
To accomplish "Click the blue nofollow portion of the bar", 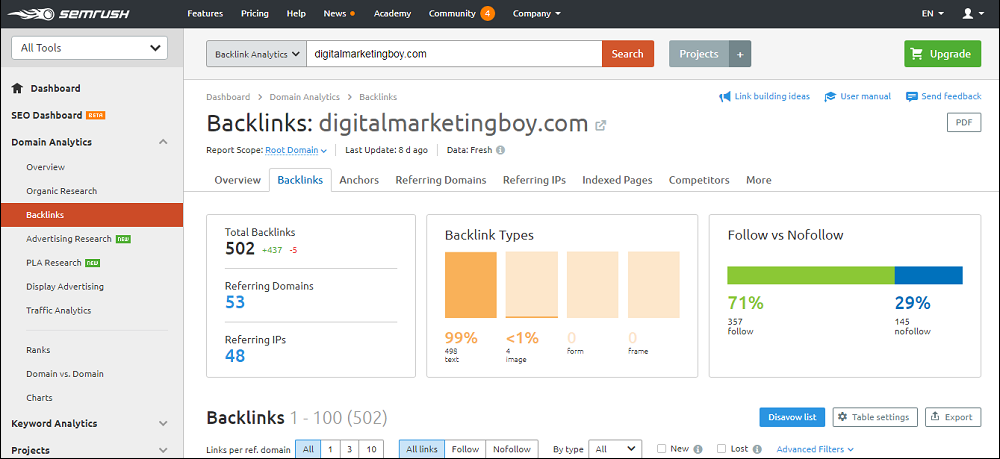I will tap(929, 275).
